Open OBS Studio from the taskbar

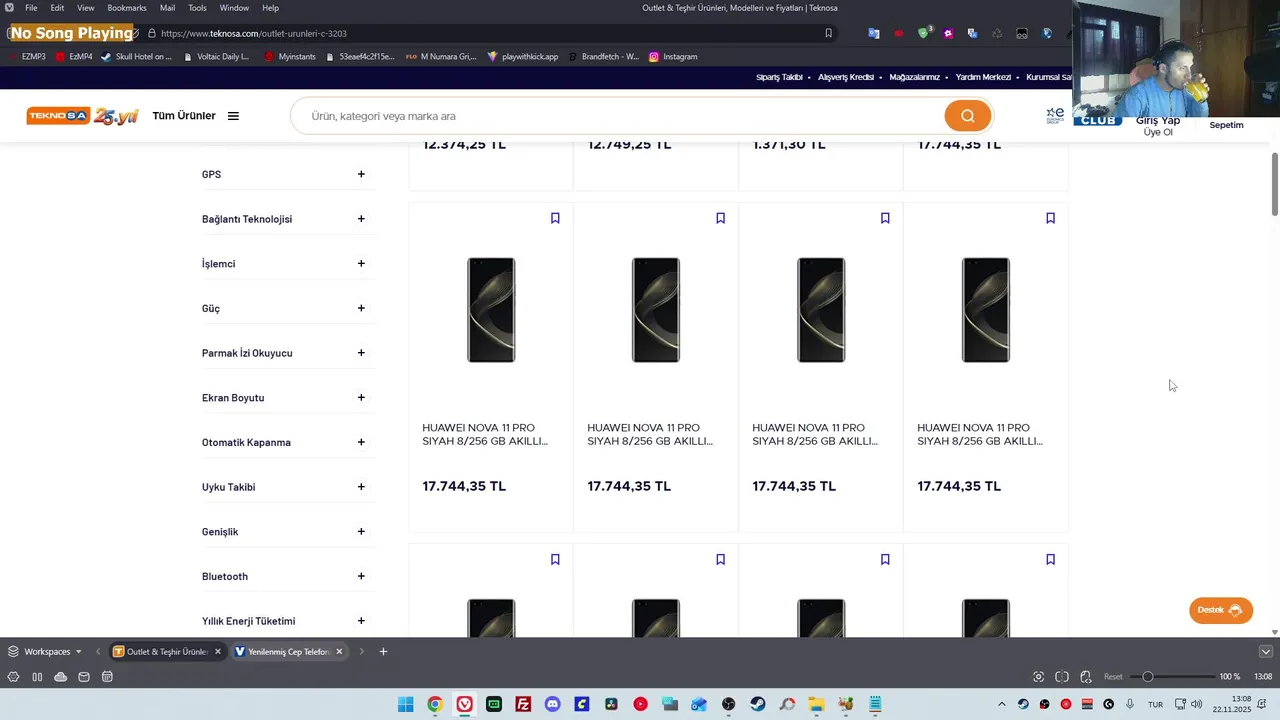[728, 705]
